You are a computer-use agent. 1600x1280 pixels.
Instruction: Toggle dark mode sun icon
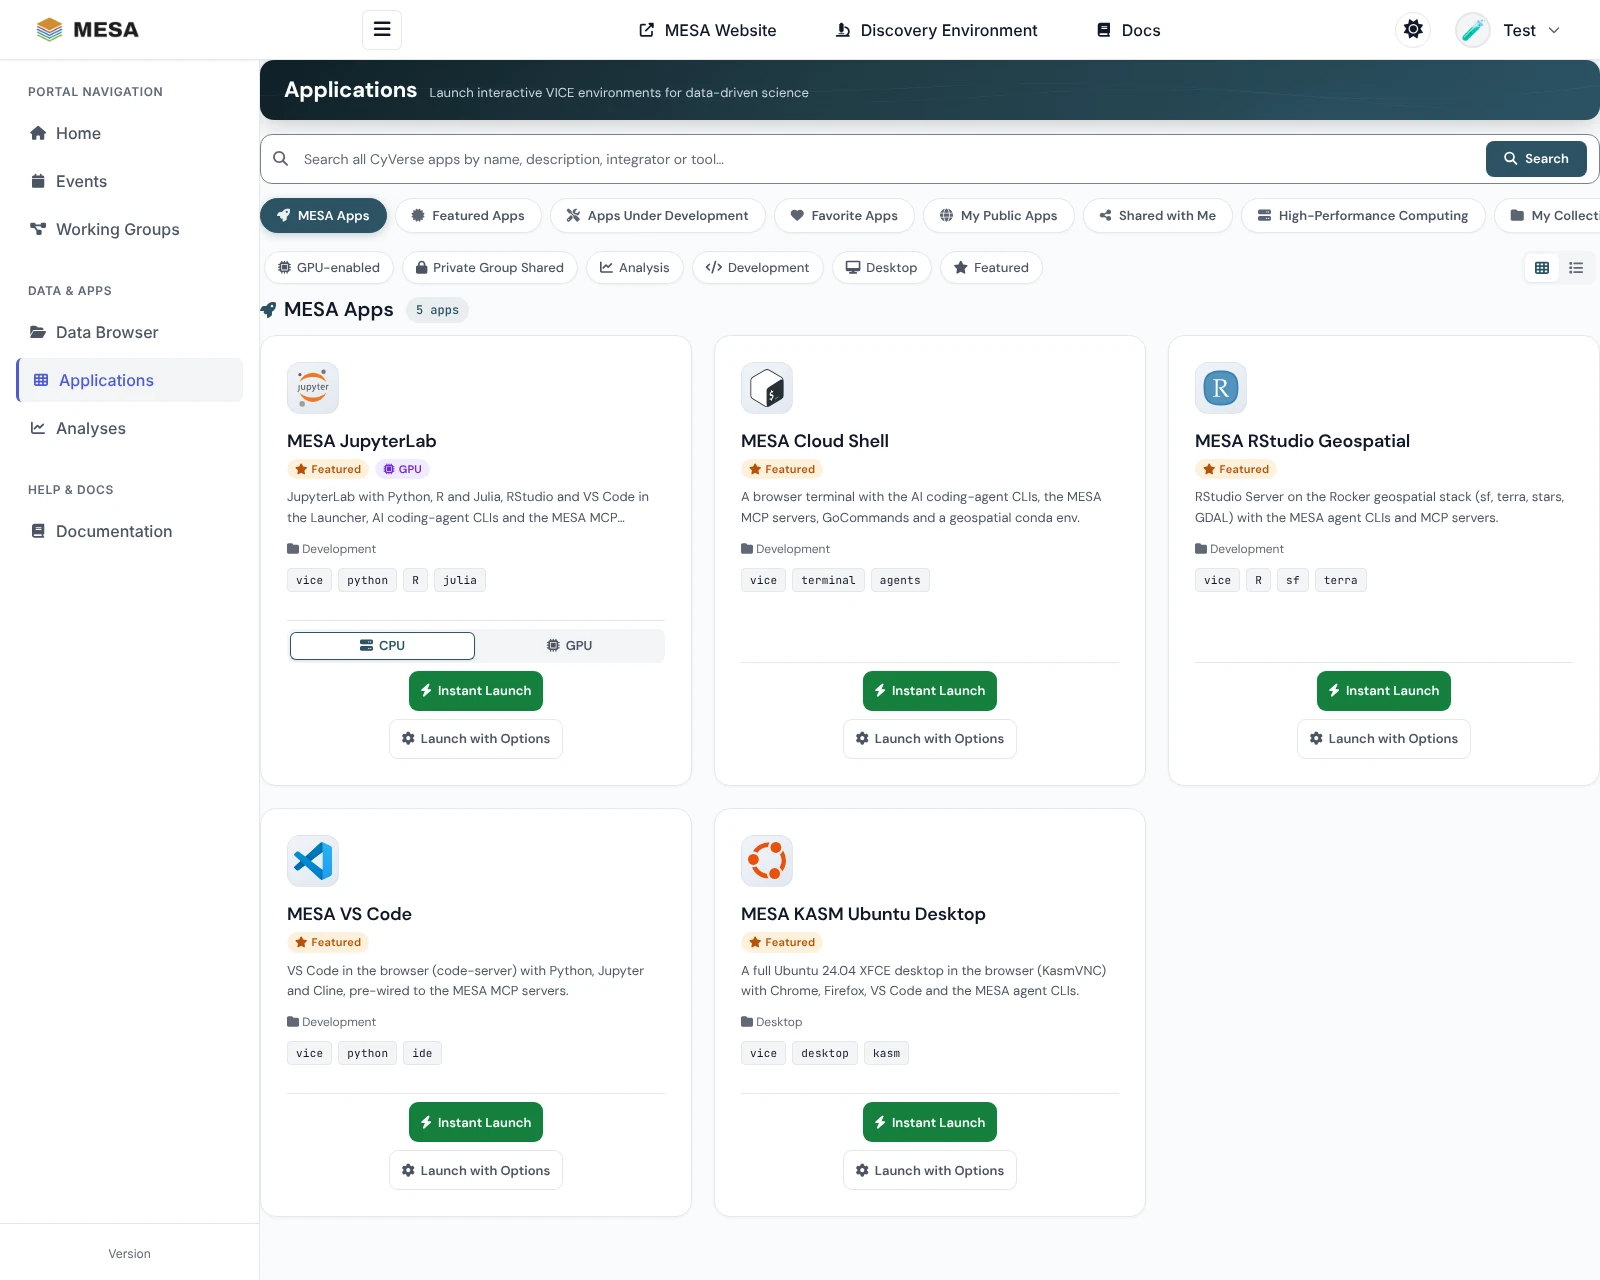tap(1413, 30)
